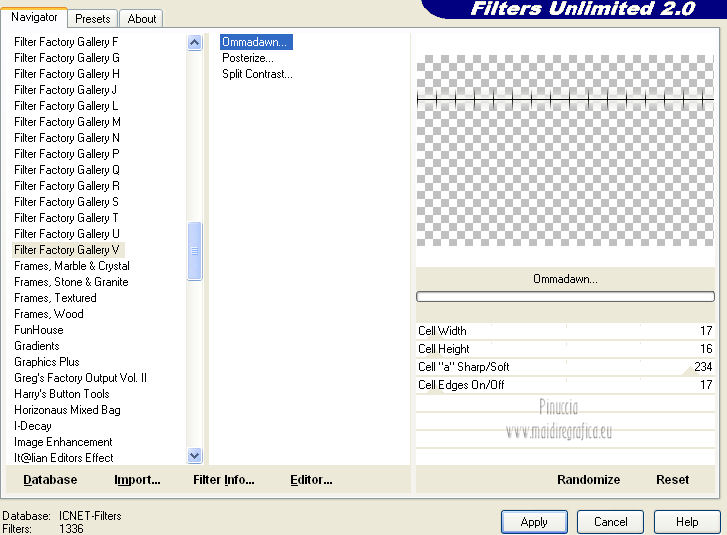The image size is (727, 535).
Task: Choose the Ommadawn... filter
Action: click(256, 42)
